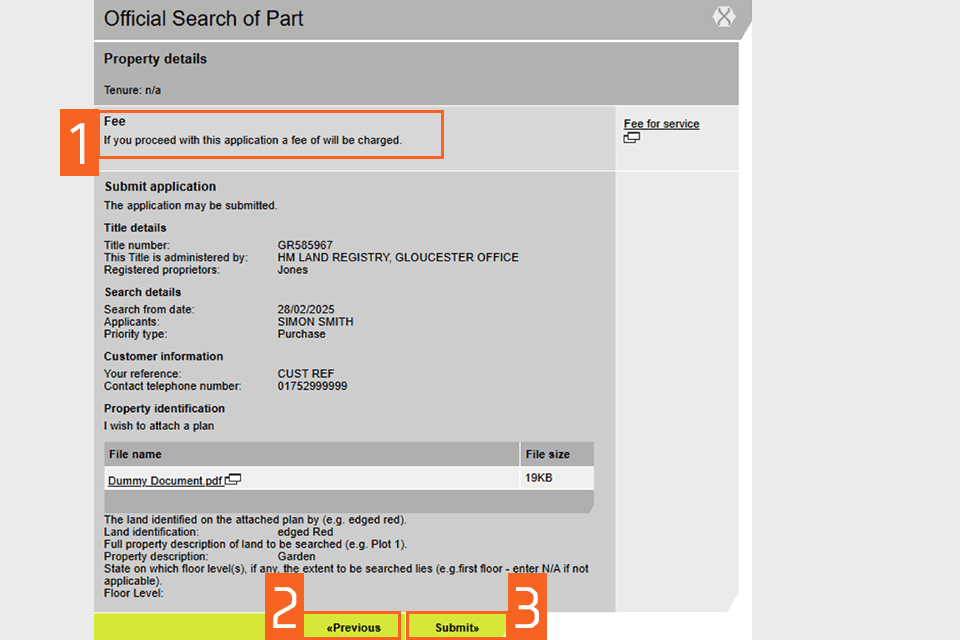Select the File size column header
Viewport: 960px width, 640px height.
[547, 454]
